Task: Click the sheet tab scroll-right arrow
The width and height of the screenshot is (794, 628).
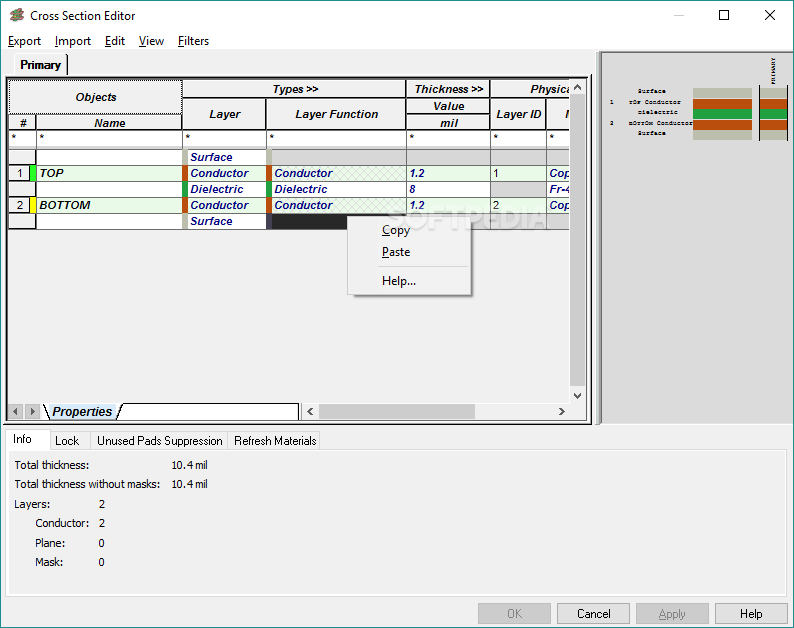Action: pyautogui.click(x=32, y=411)
